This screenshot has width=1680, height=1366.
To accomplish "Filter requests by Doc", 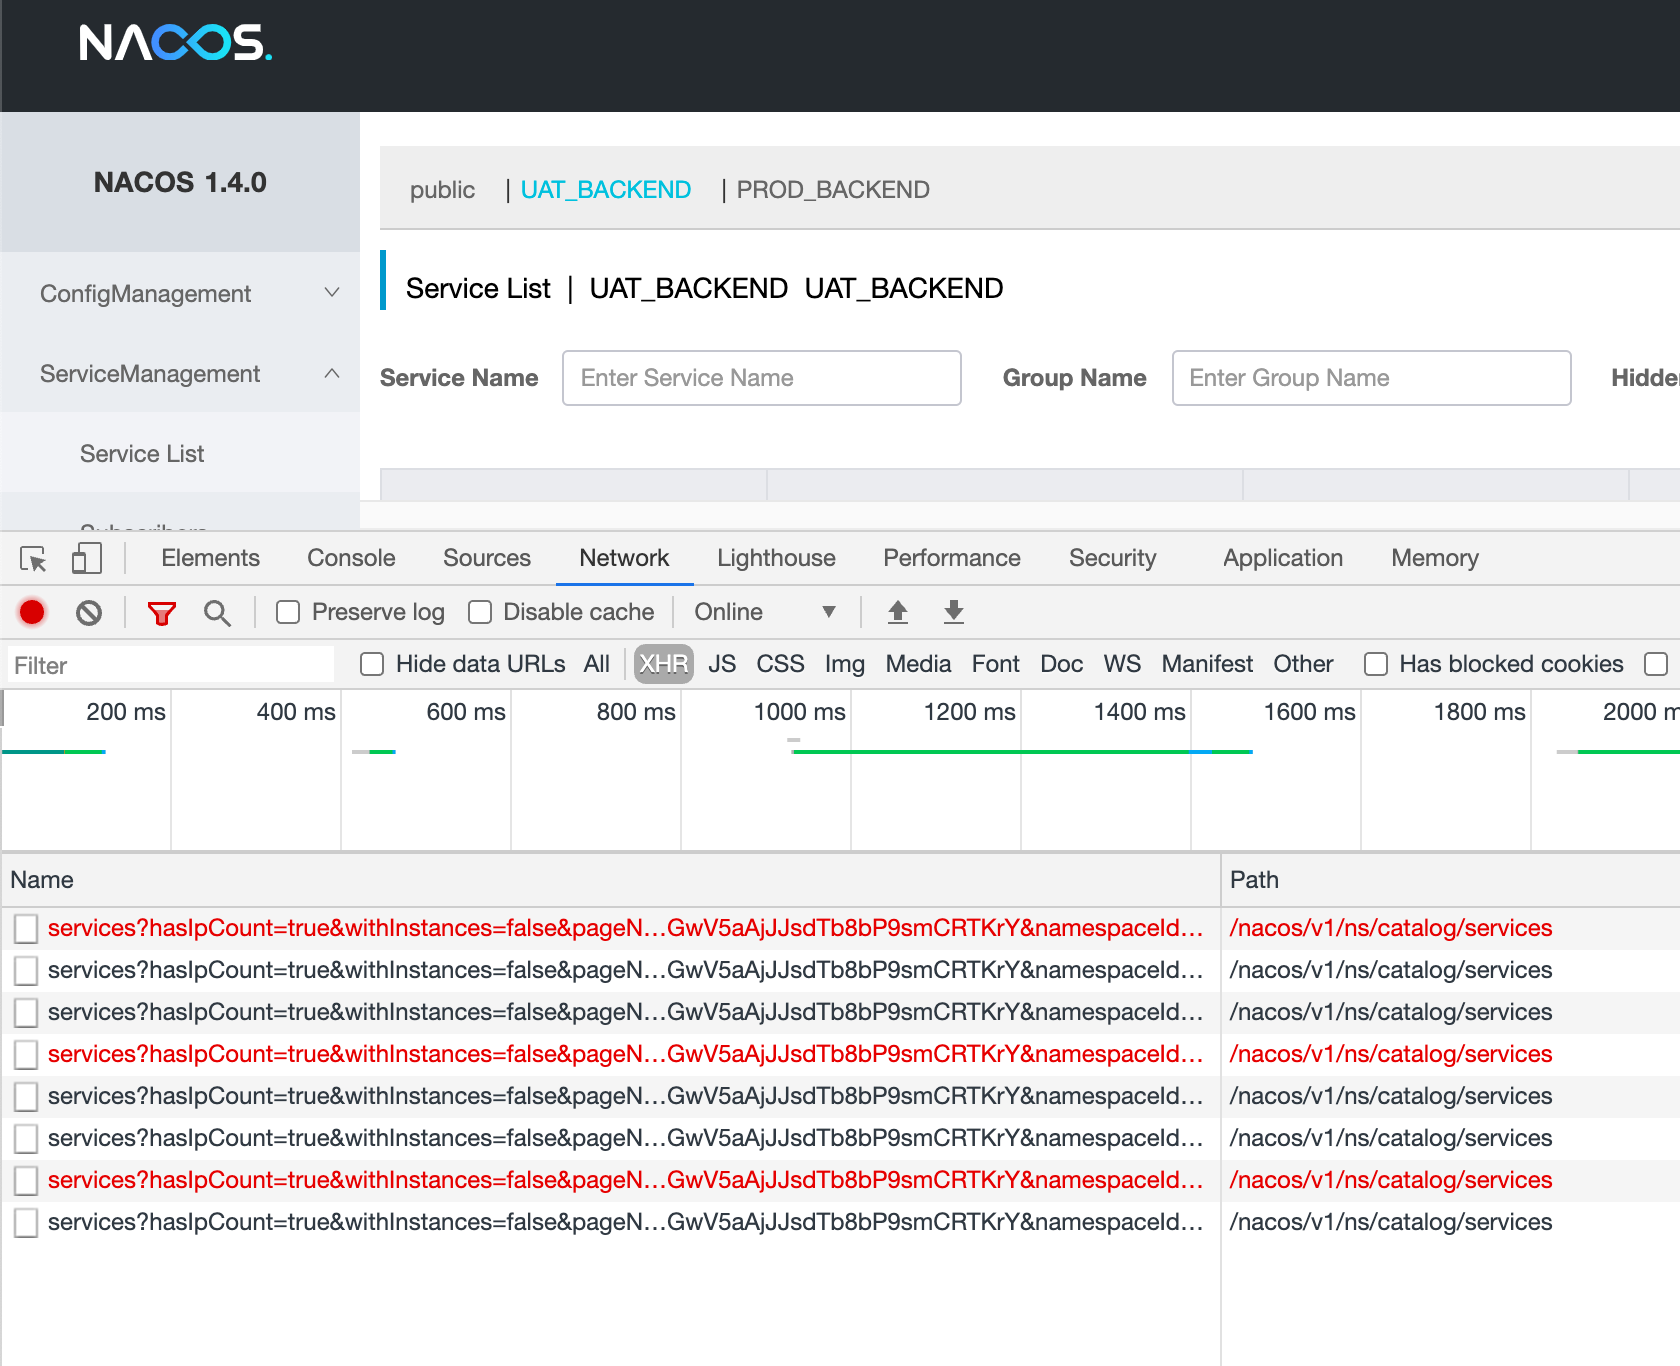I will (x=1062, y=664).
